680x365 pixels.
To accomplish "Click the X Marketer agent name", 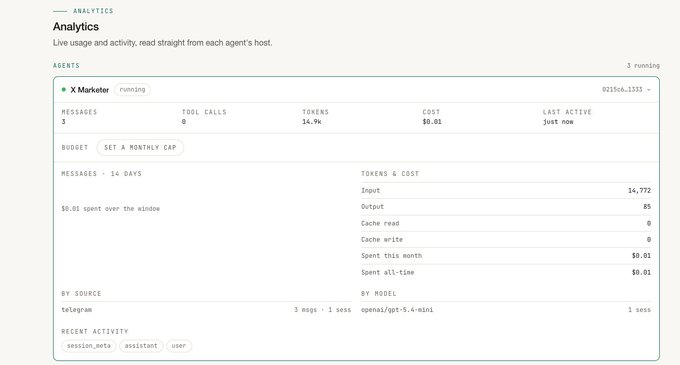I will (90, 90).
